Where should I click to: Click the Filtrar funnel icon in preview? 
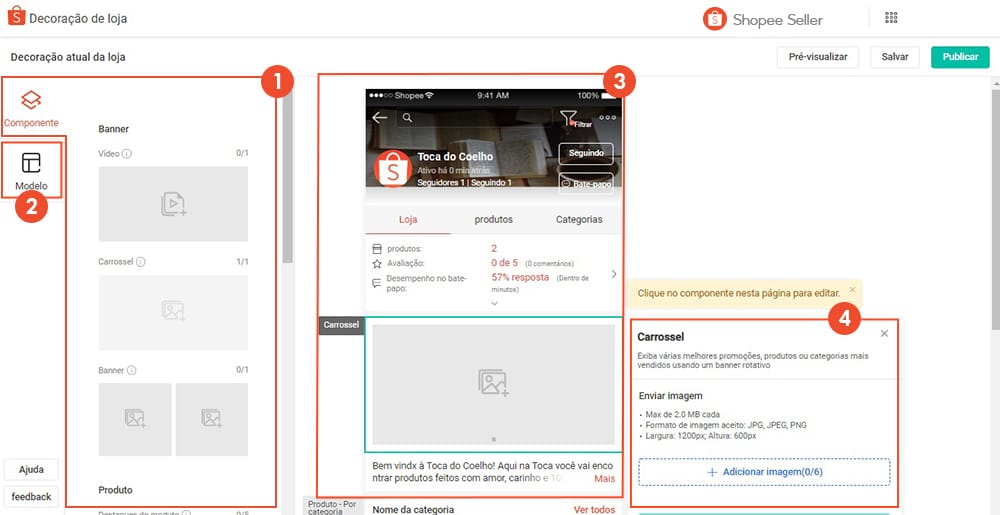click(569, 118)
